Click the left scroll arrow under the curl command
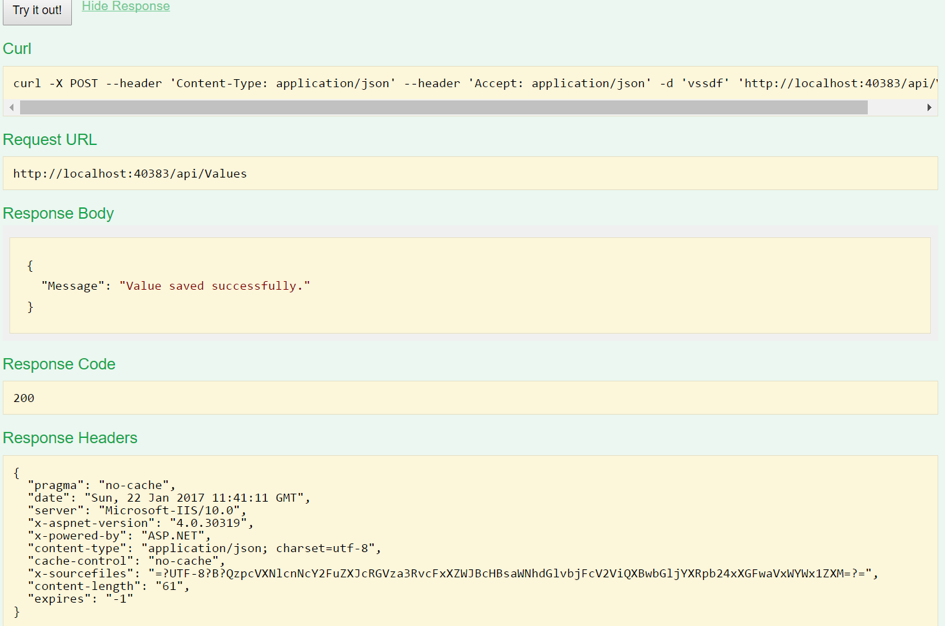This screenshot has width=945, height=626. pos(12,107)
